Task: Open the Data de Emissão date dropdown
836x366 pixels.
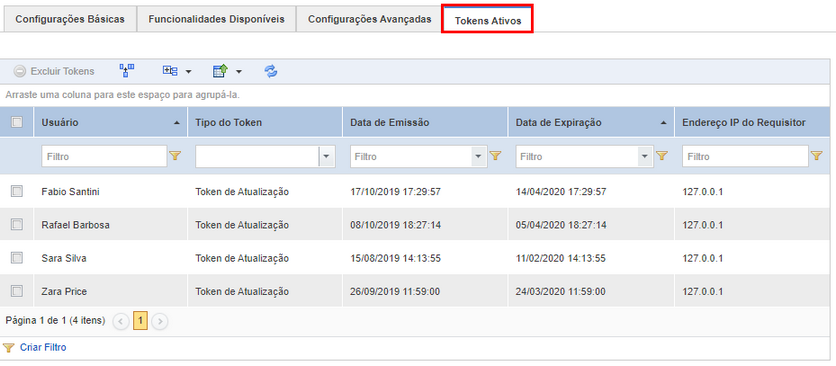Action: (x=478, y=157)
